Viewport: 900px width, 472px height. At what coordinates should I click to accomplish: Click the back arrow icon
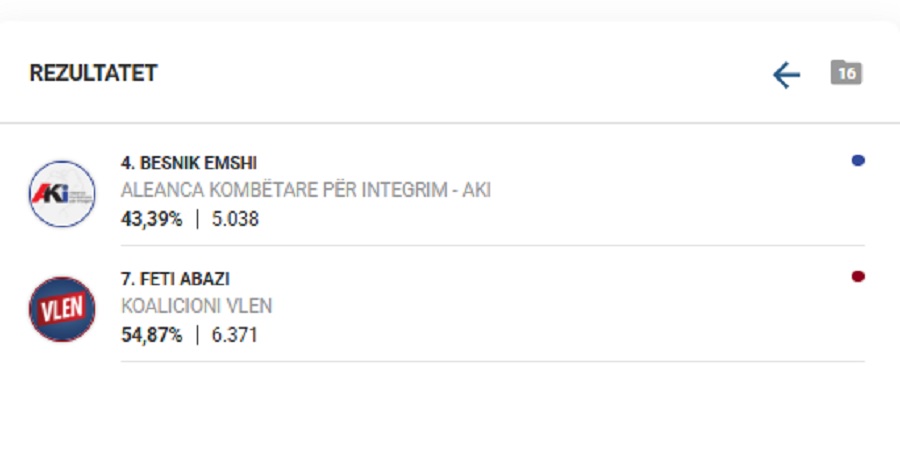pyautogui.click(x=786, y=75)
